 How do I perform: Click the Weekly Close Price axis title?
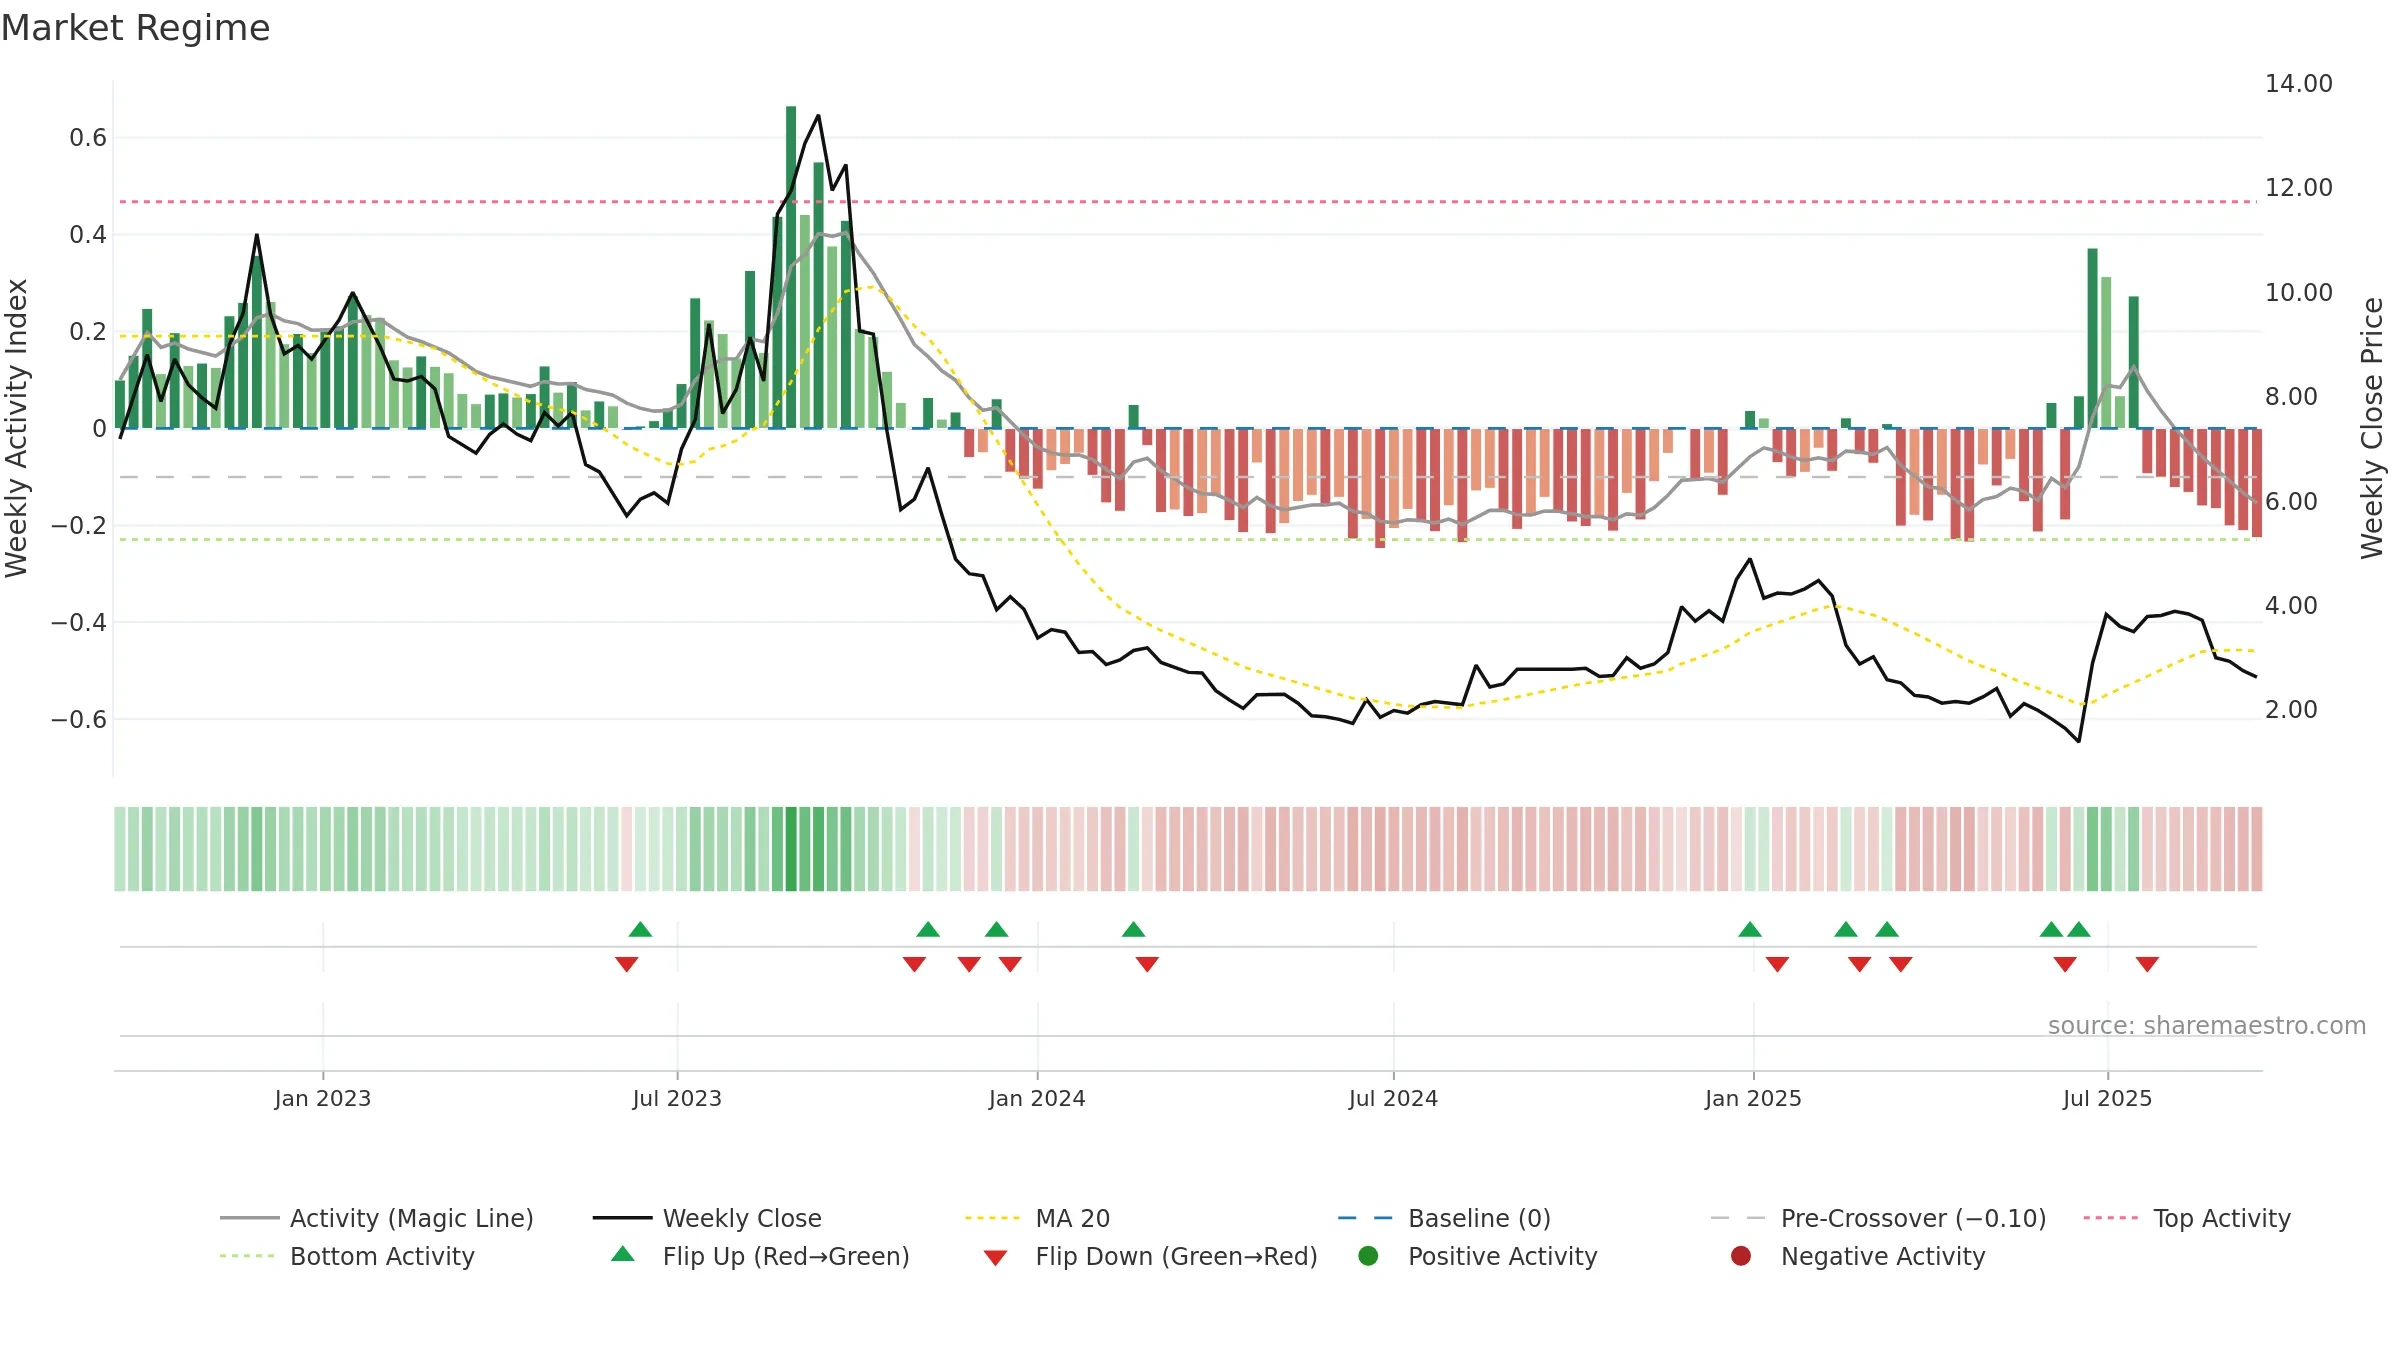(x=2372, y=428)
